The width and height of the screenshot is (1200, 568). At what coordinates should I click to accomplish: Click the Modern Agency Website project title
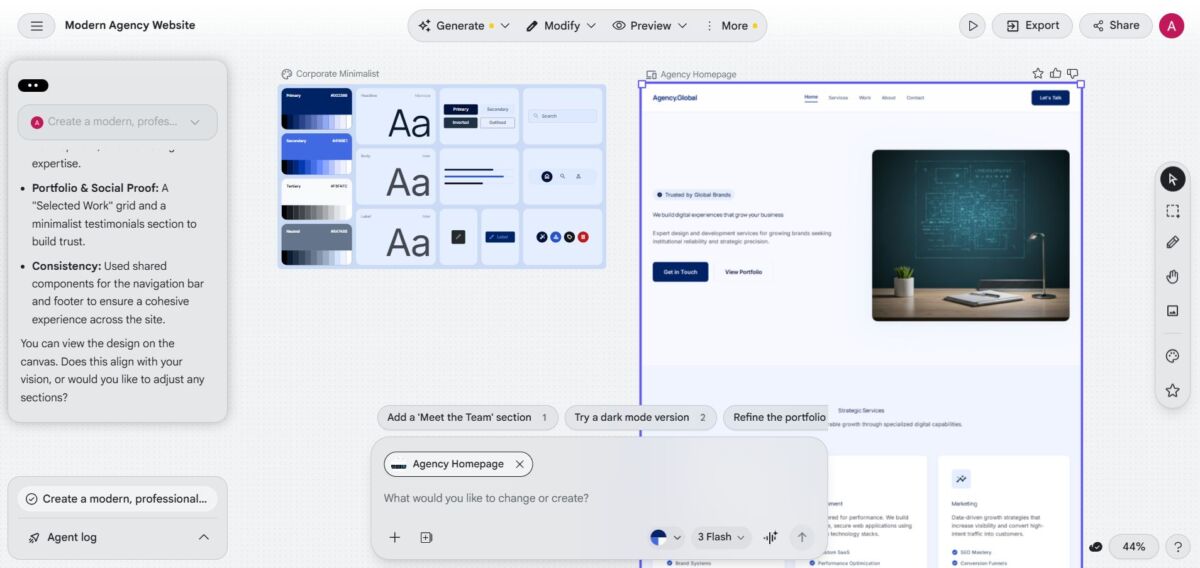coord(130,26)
